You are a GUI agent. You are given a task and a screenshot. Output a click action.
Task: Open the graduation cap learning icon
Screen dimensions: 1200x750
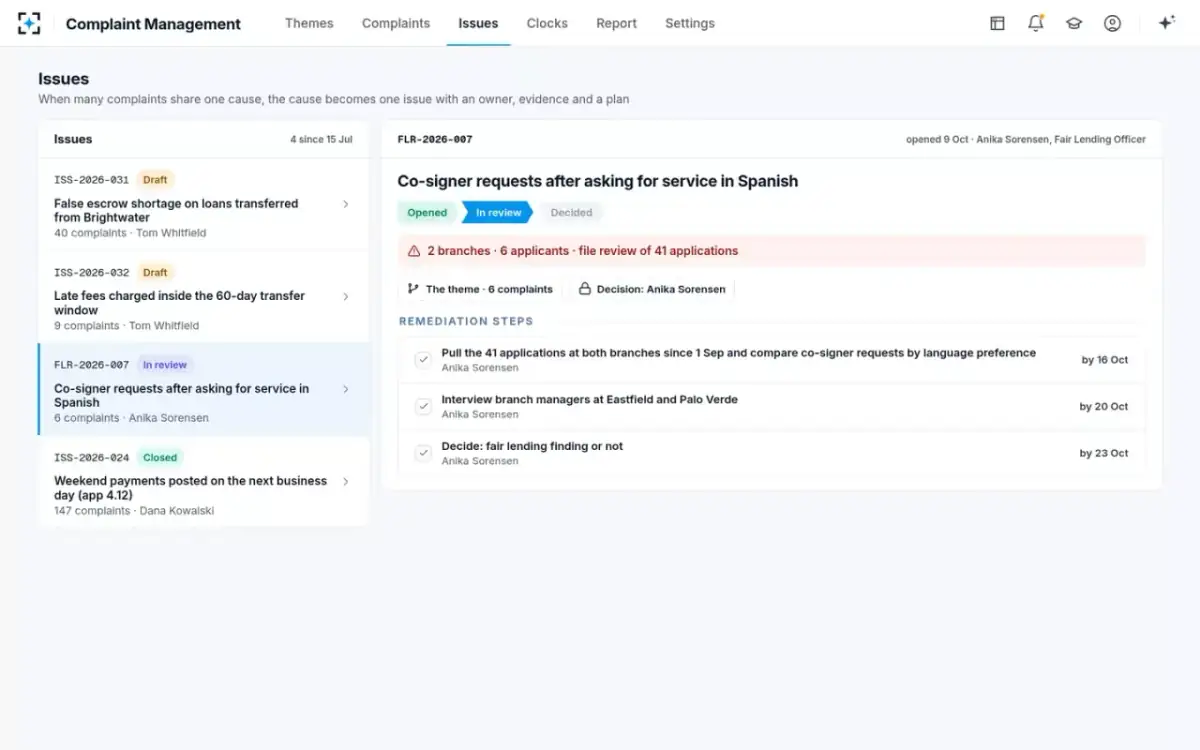[x=1074, y=23]
